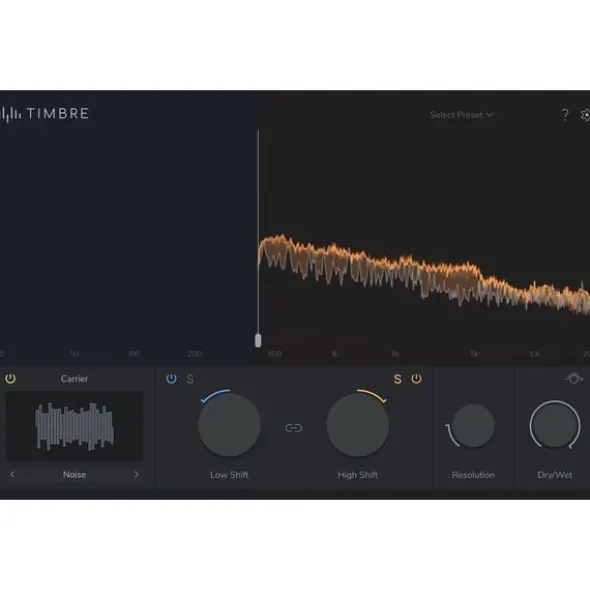Viewport: 590px width, 591px height.
Task: Open help via the question mark icon
Action: click(565, 115)
